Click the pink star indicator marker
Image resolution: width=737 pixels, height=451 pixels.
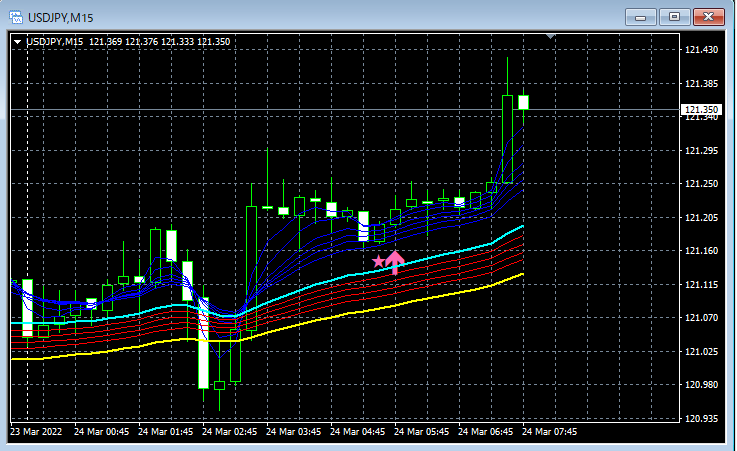tap(378, 261)
